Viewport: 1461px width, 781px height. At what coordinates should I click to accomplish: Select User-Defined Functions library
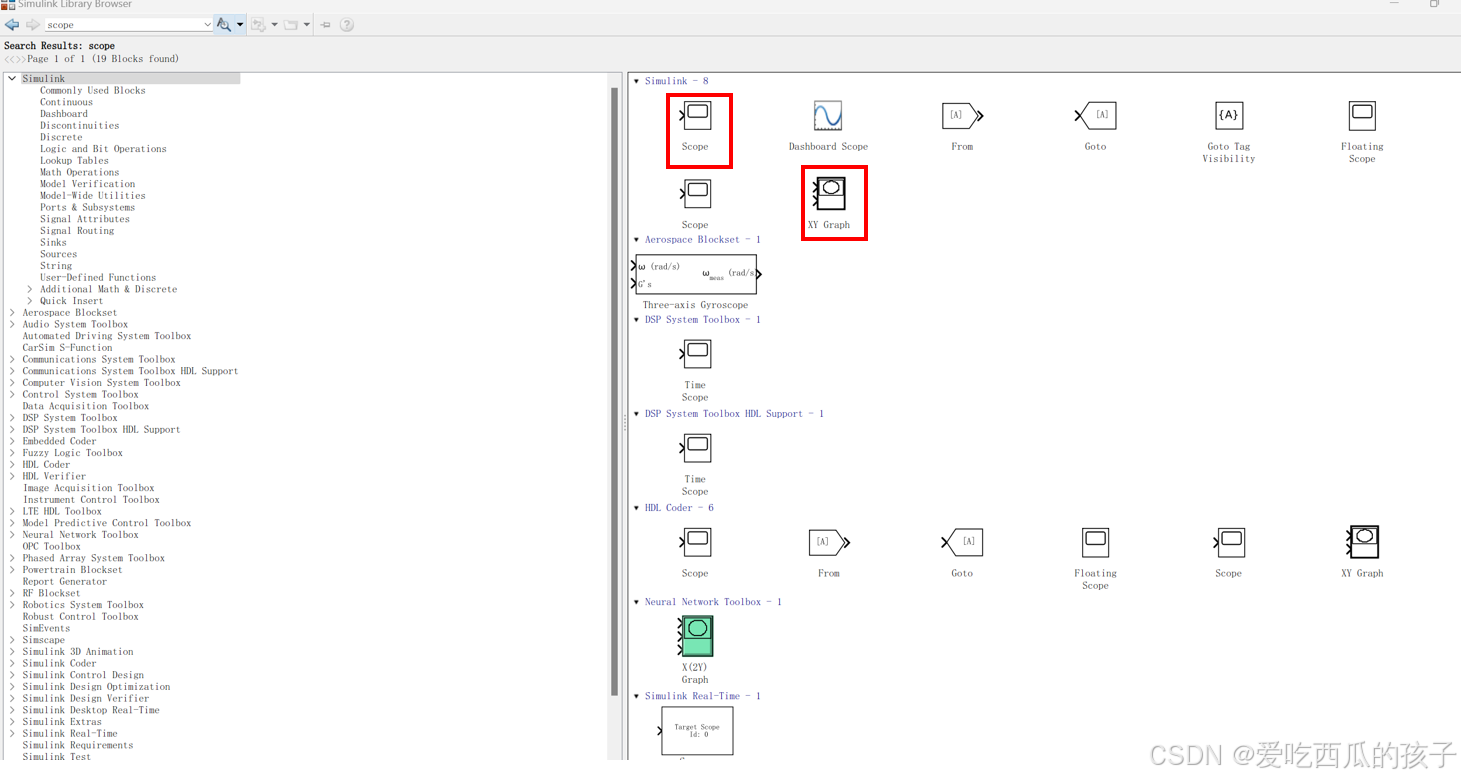pos(98,278)
